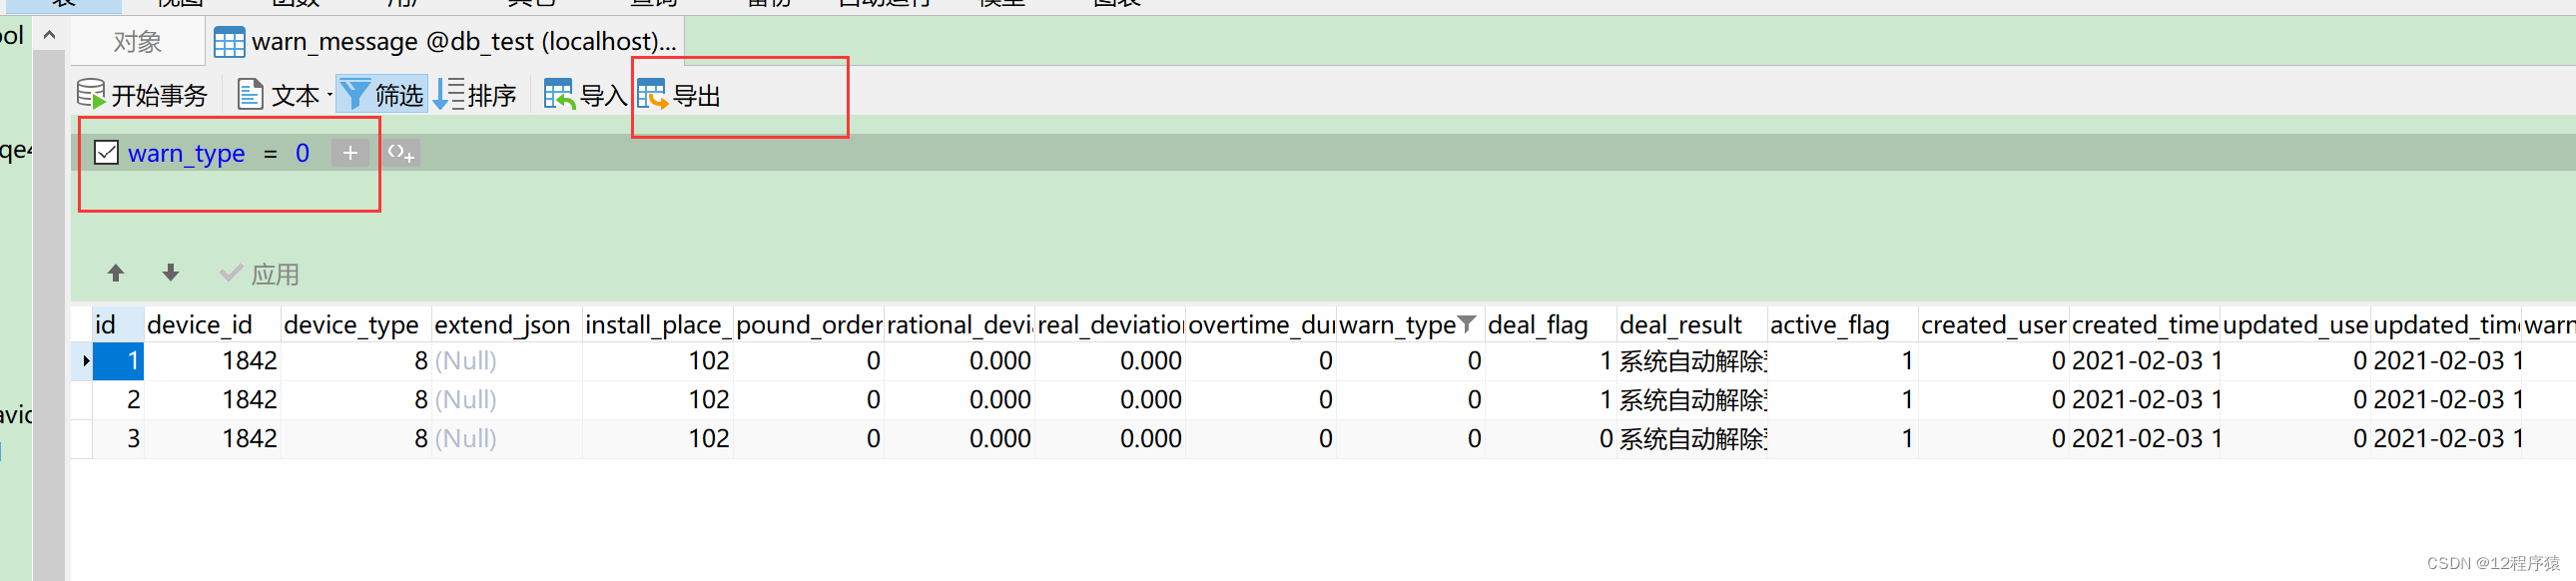Click the created_user column header
This screenshot has height=581, width=2576.
[1993, 325]
